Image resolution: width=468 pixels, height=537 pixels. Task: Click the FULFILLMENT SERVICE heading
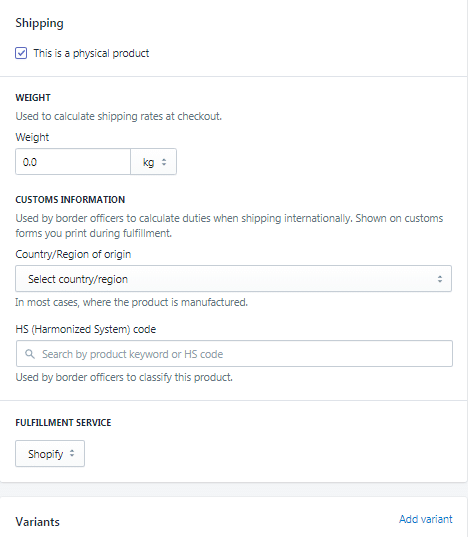(x=63, y=423)
